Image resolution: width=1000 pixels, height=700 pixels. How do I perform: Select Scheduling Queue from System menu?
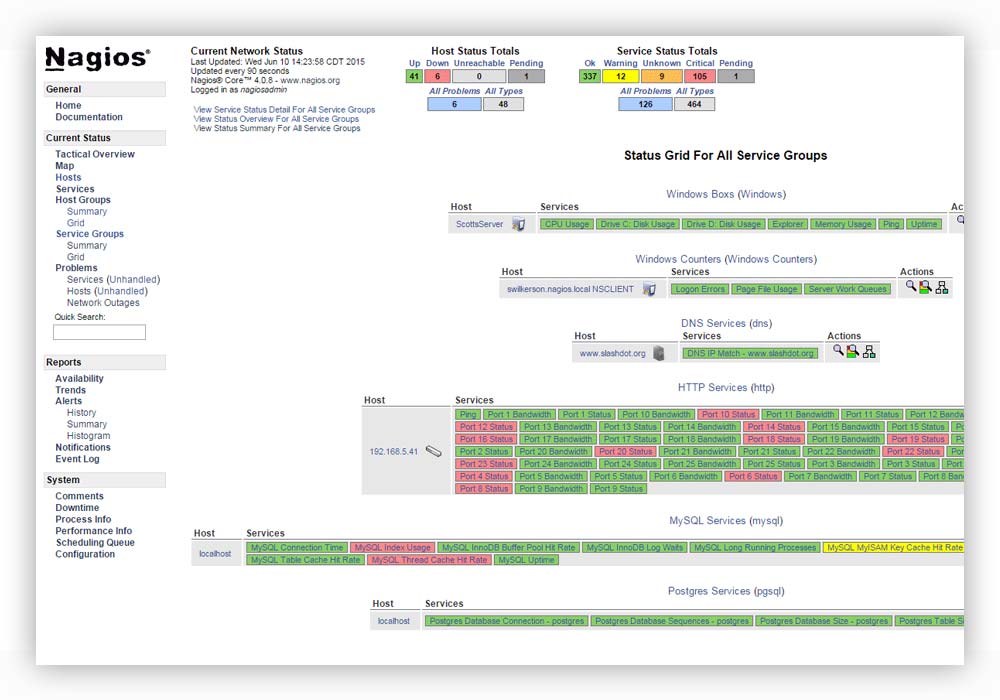click(x=95, y=543)
